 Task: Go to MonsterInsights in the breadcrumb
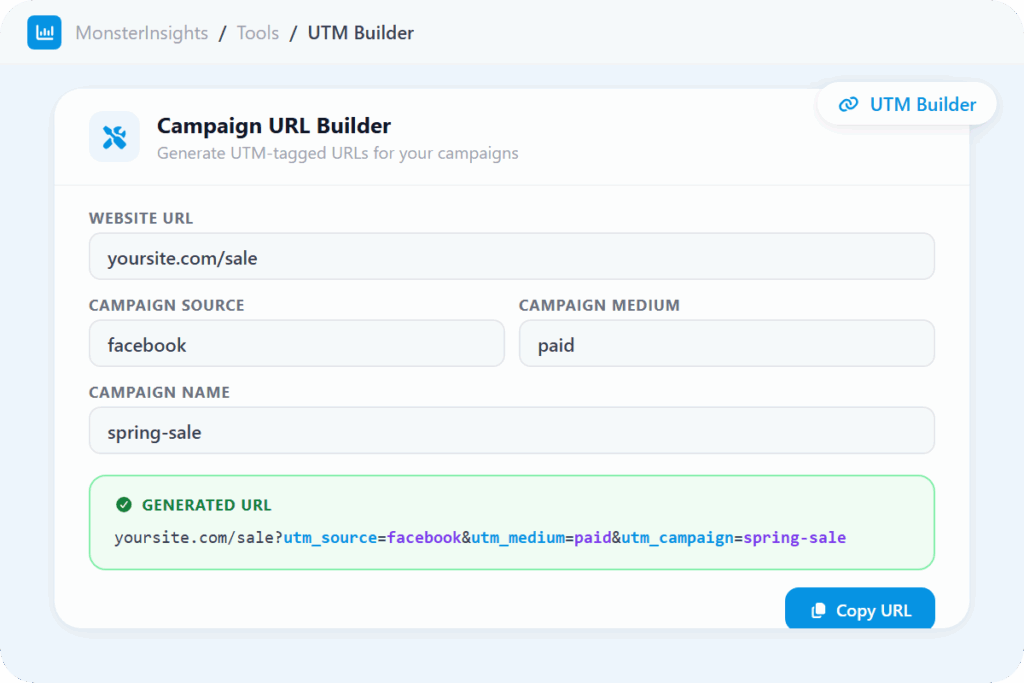tap(142, 33)
